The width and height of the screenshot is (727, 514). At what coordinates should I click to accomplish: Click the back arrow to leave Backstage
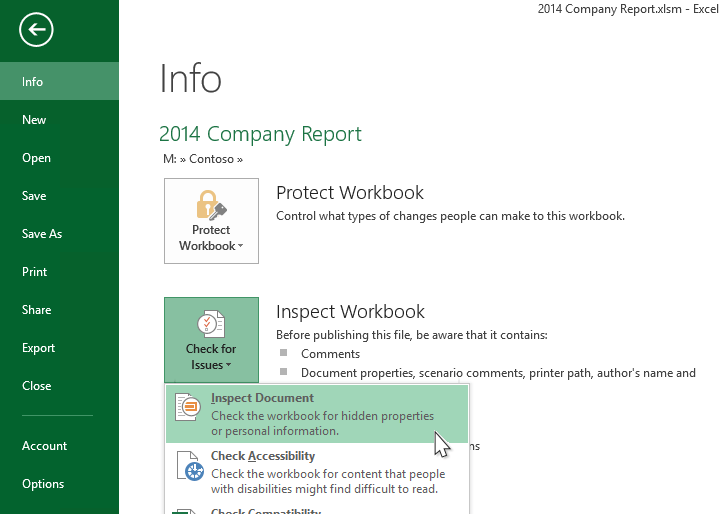point(36,30)
